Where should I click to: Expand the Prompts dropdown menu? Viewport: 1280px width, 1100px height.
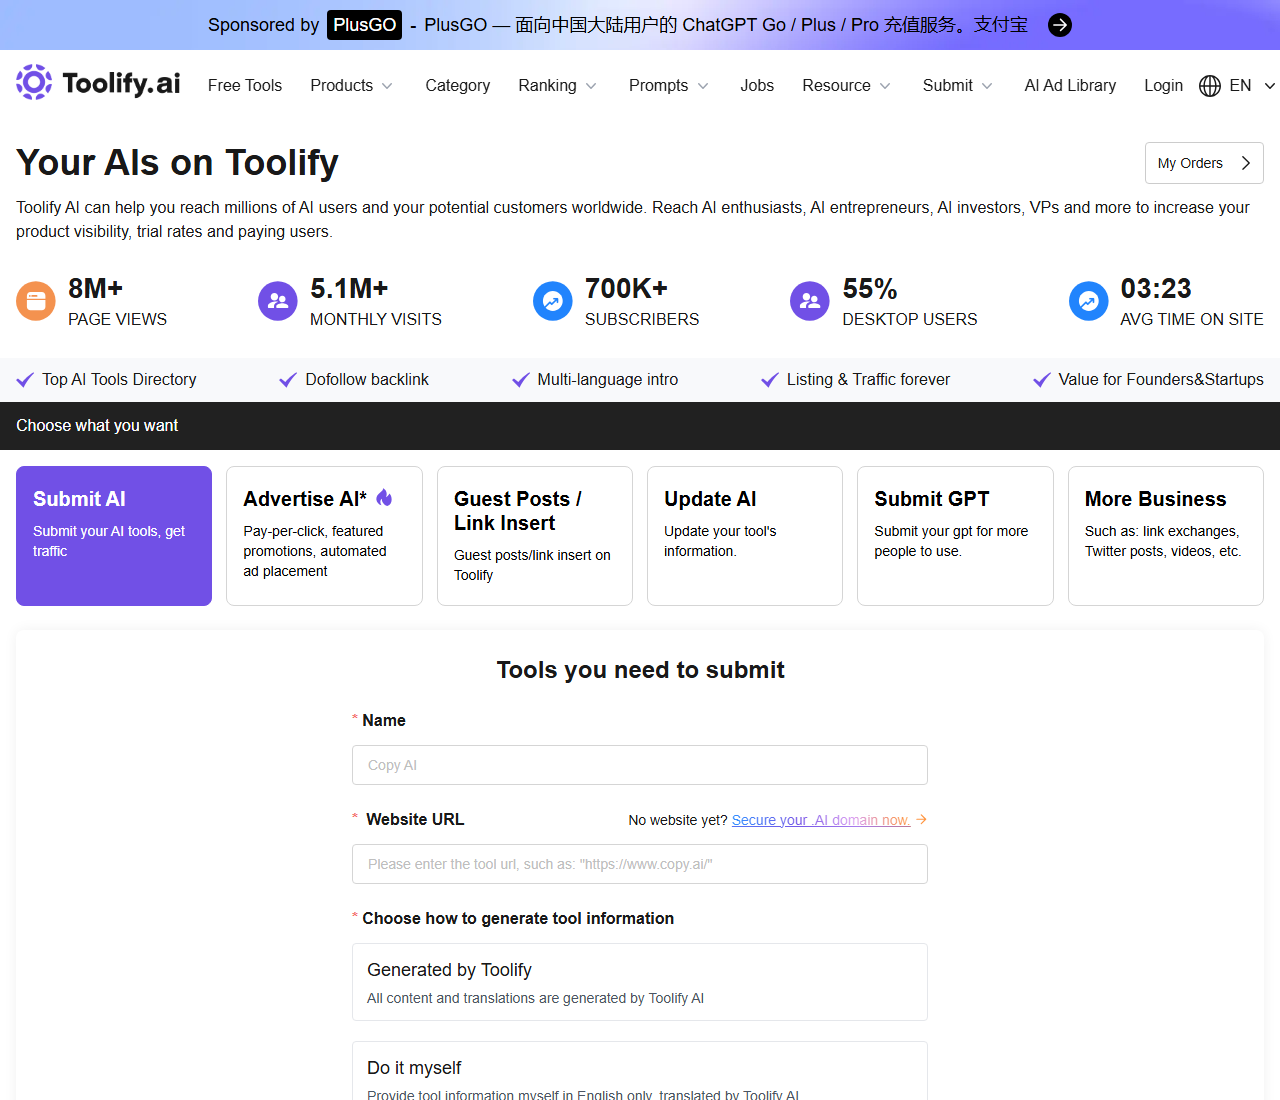pyautogui.click(x=669, y=86)
